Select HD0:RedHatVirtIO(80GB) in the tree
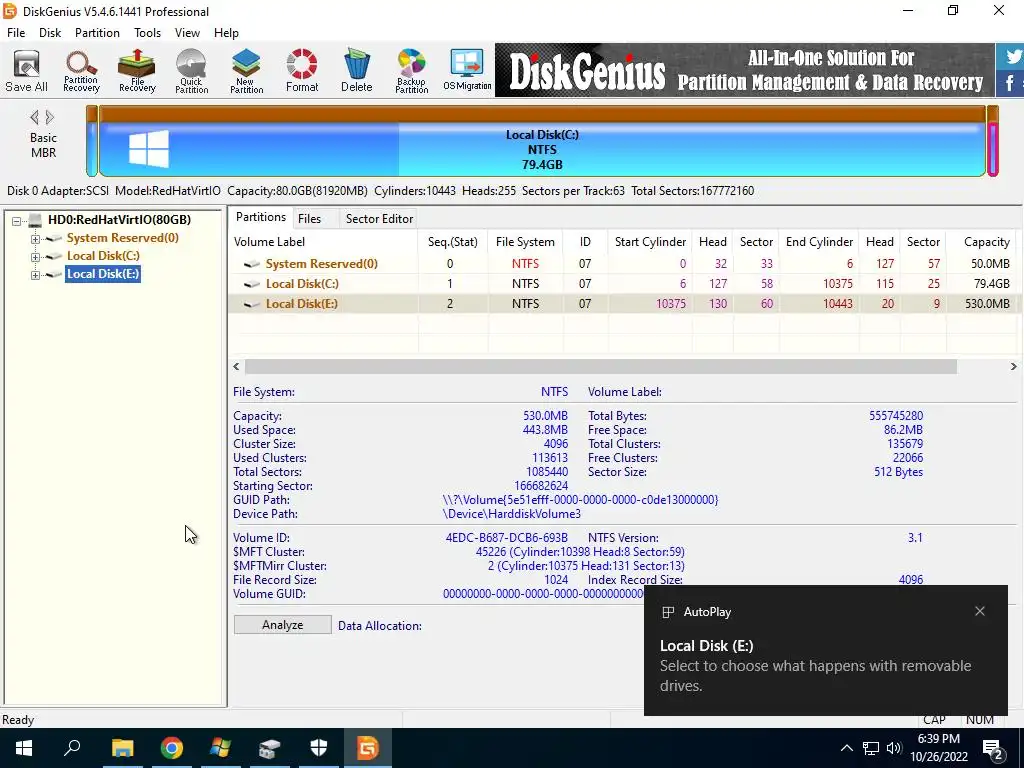Viewport: 1024px width, 768px height. point(120,220)
